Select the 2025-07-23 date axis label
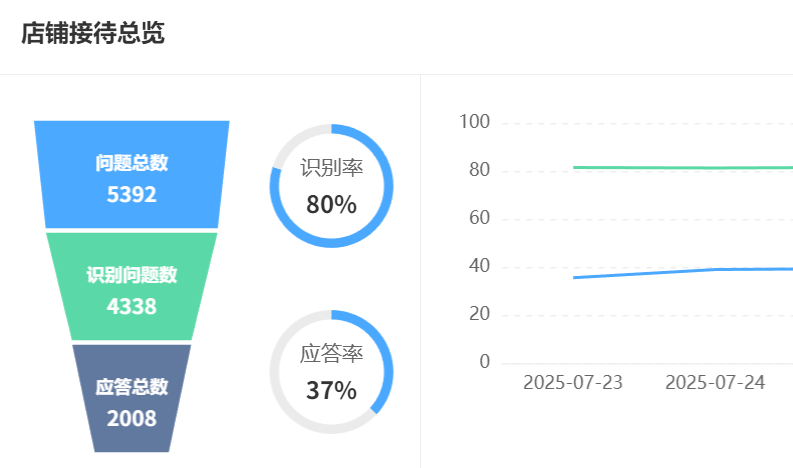The image size is (793, 468). pyautogui.click(x=572, y=383)
